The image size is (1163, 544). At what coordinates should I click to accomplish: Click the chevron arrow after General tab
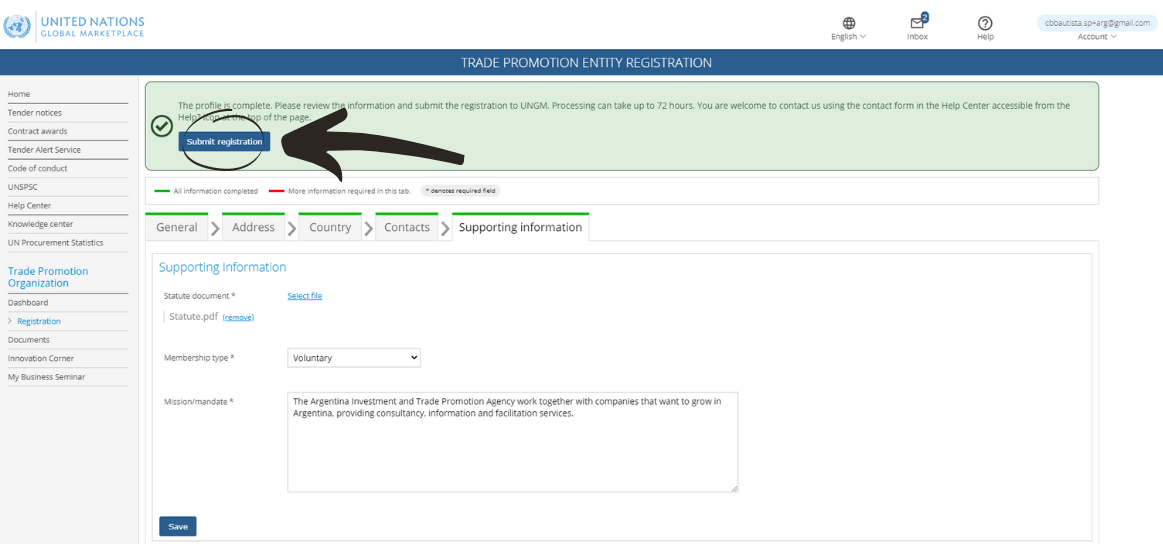pos(215,229)
